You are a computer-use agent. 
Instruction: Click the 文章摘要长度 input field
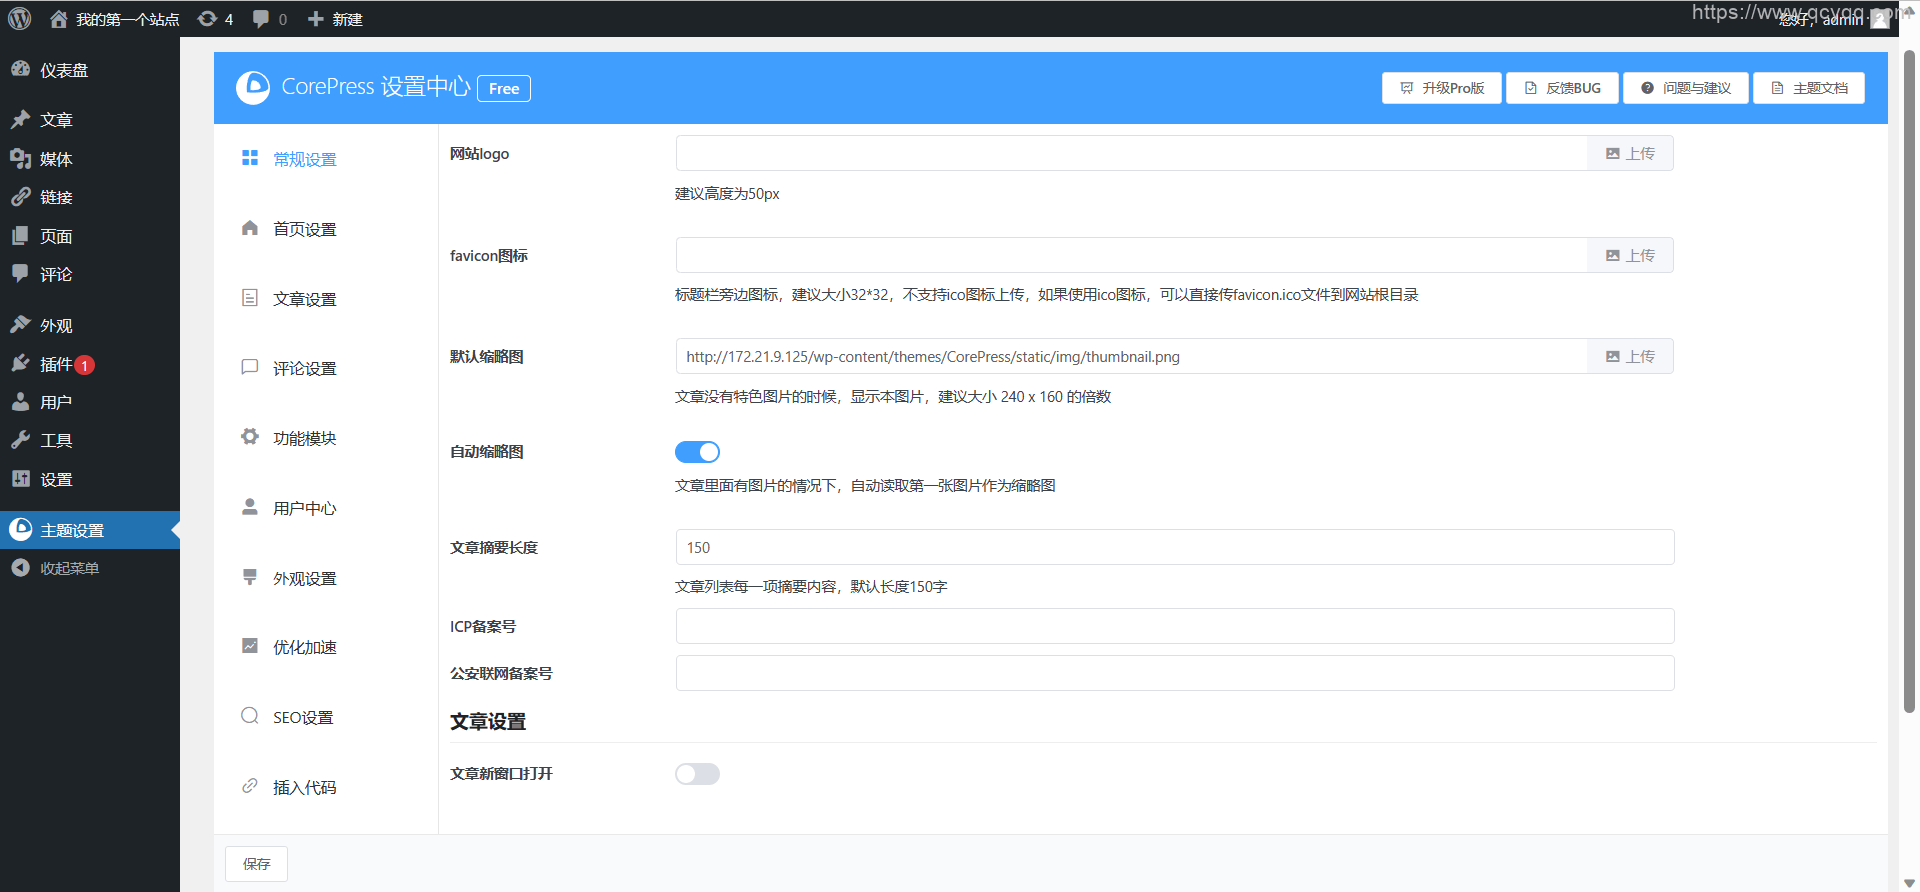1174,548
